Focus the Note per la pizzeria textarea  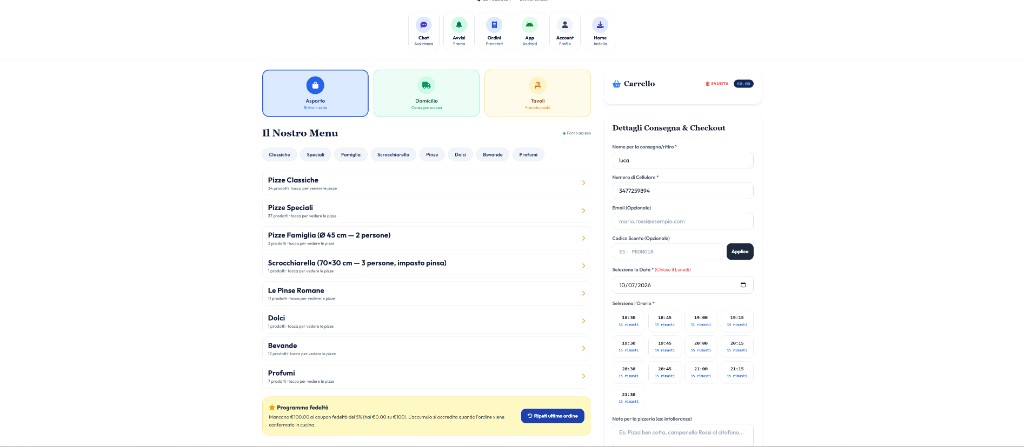tap(683, 435)
